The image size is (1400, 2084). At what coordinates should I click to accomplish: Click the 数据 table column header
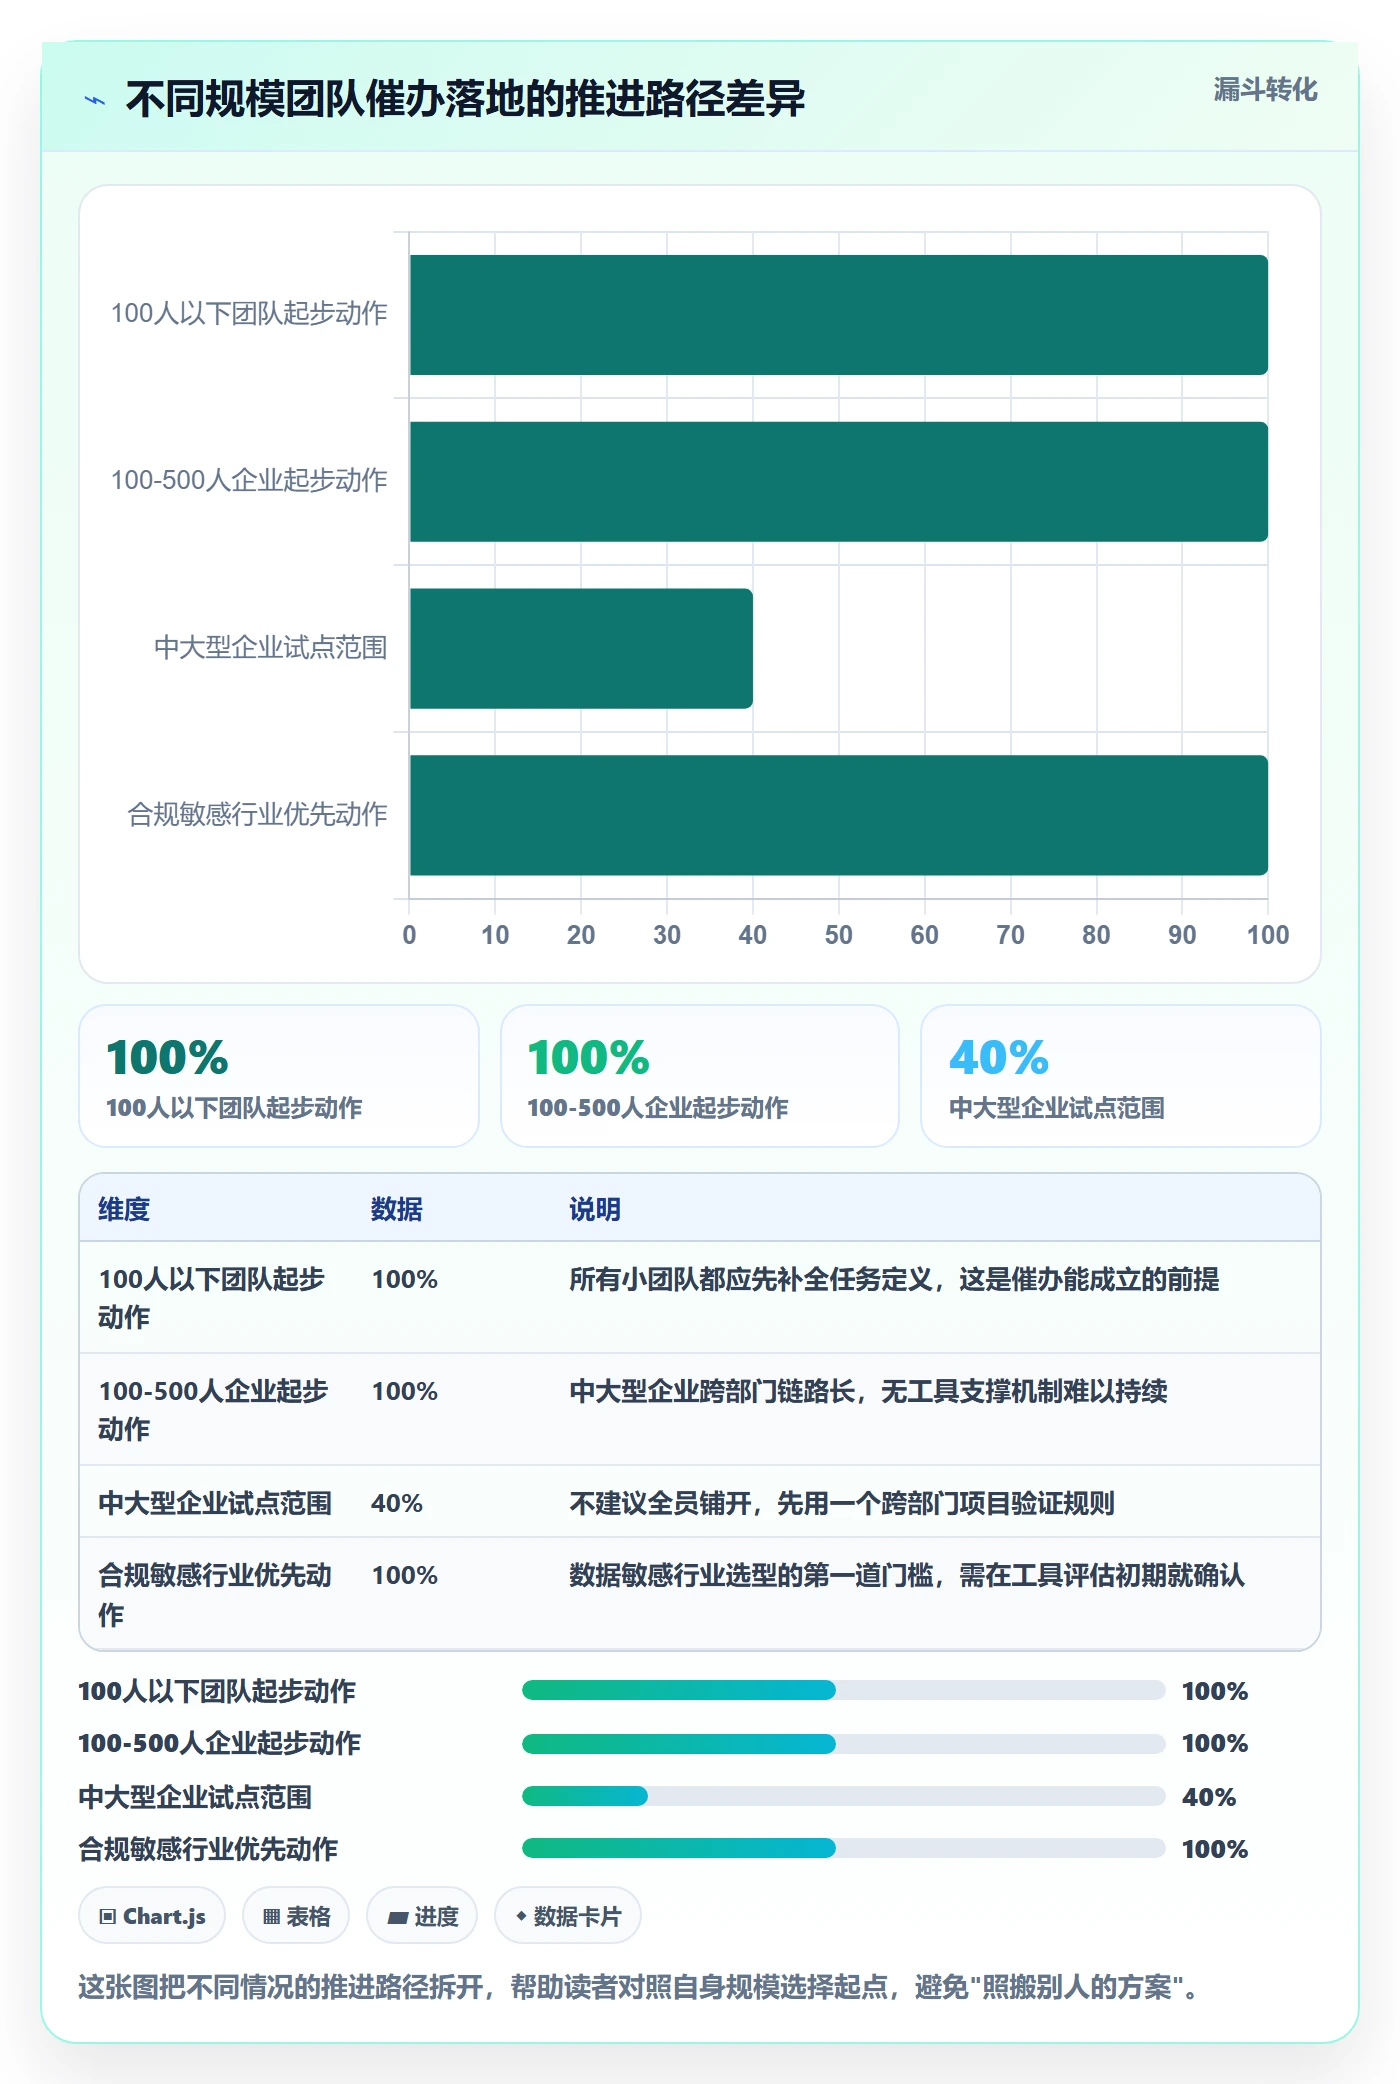click(397, 1209)
